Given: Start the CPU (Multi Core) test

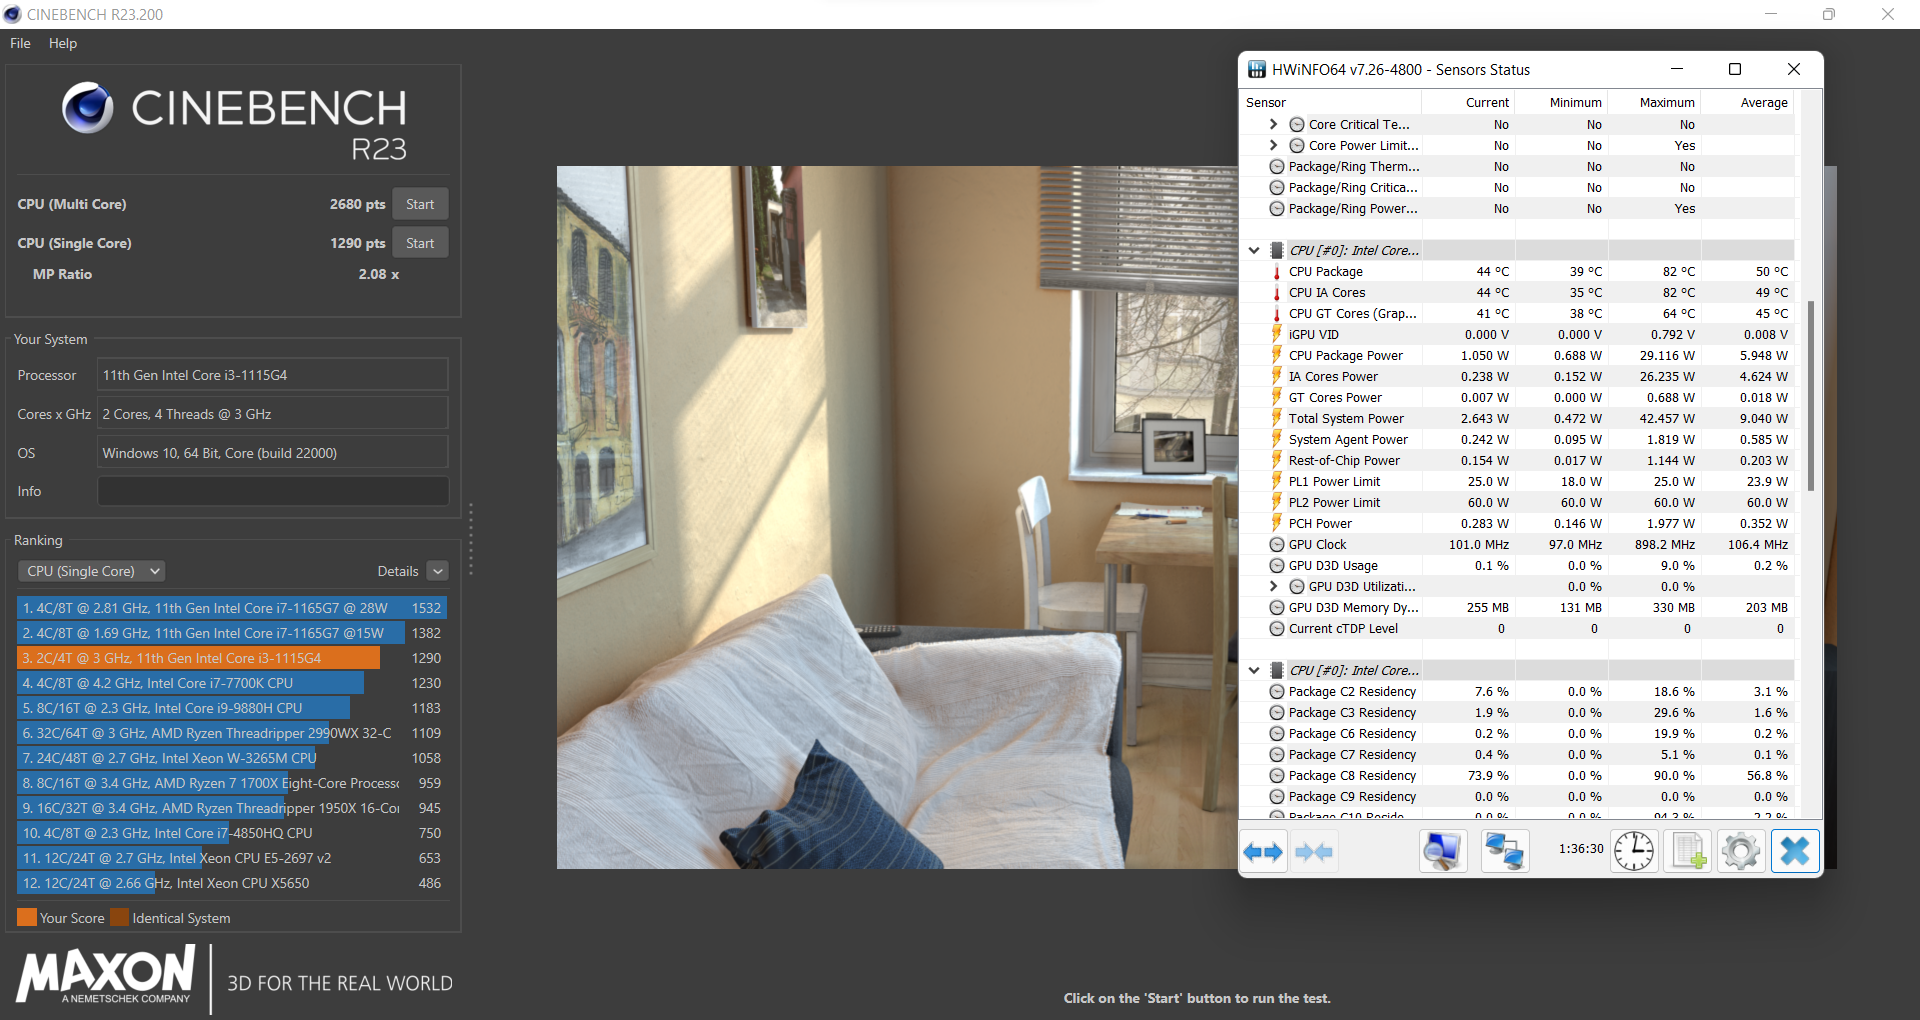Looking at the screenshot, I should tap(420, 204).
